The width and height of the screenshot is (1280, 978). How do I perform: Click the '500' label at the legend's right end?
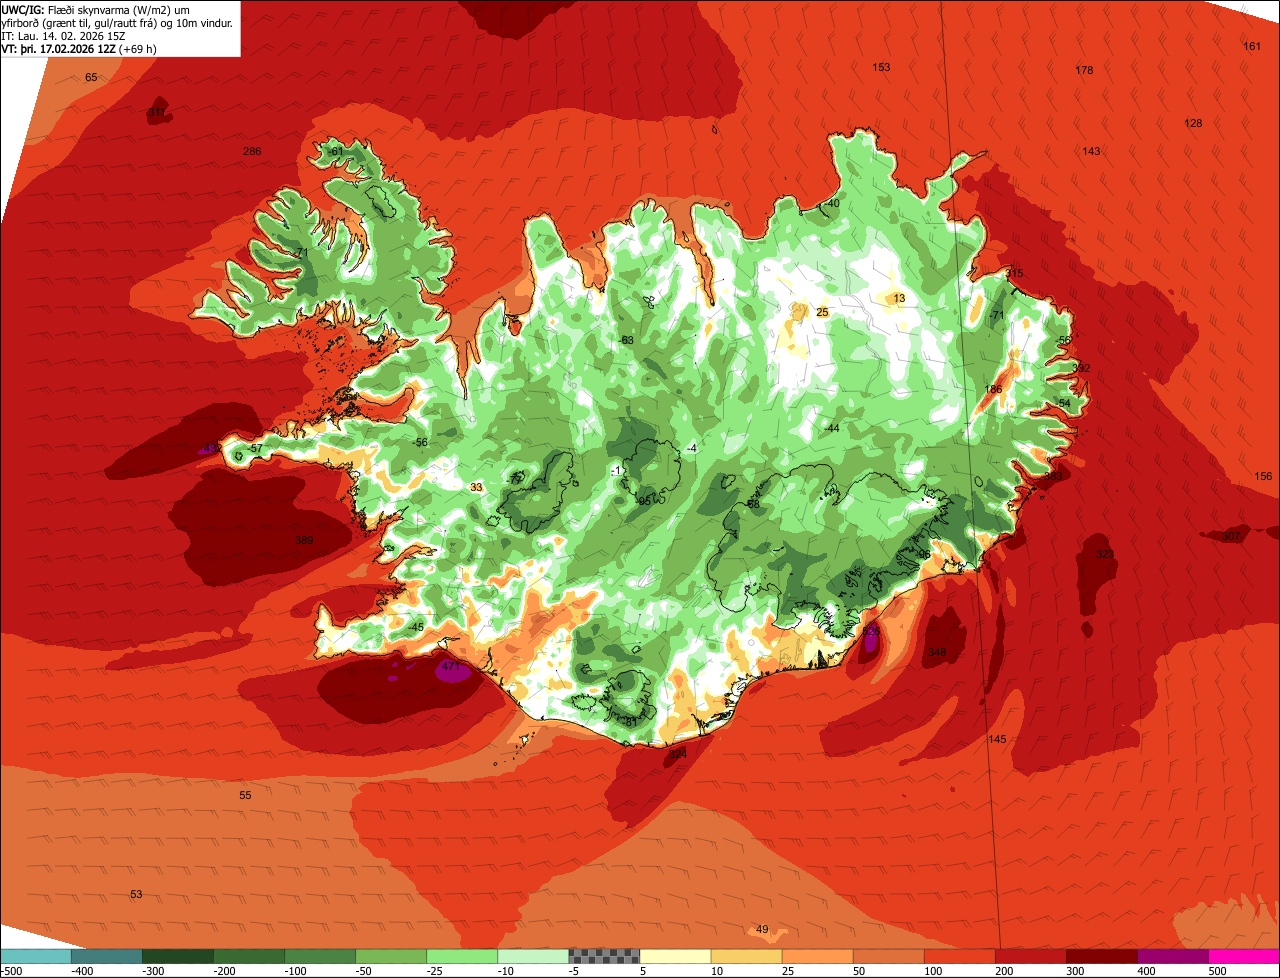pos(1217,970)
